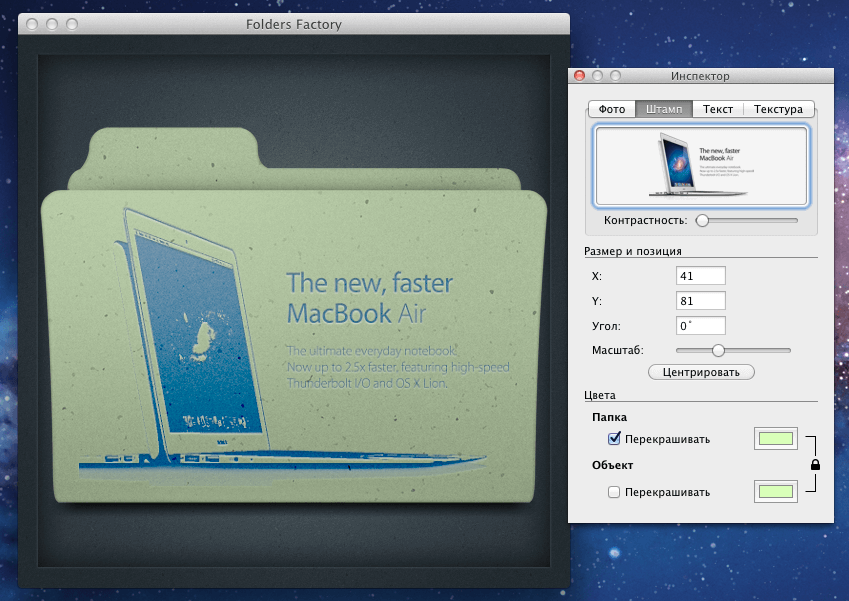This screenshot has width=849, height=601.
Task: Select the Угол angle input field
Action: (x=700, y=325)
